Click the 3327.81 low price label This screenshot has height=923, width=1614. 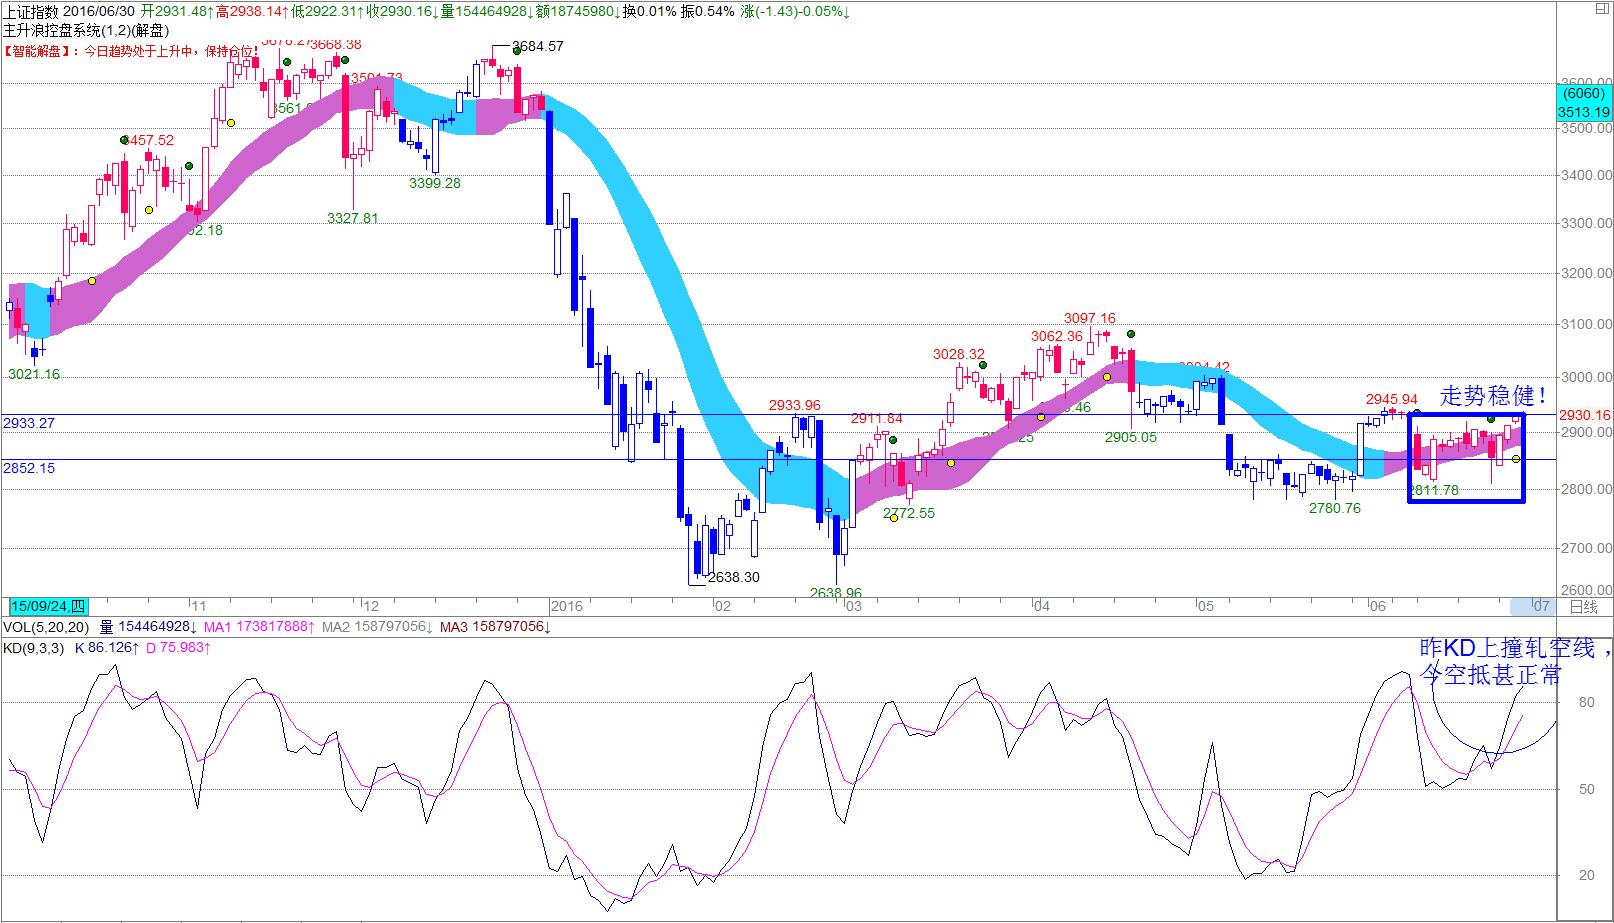353,218
